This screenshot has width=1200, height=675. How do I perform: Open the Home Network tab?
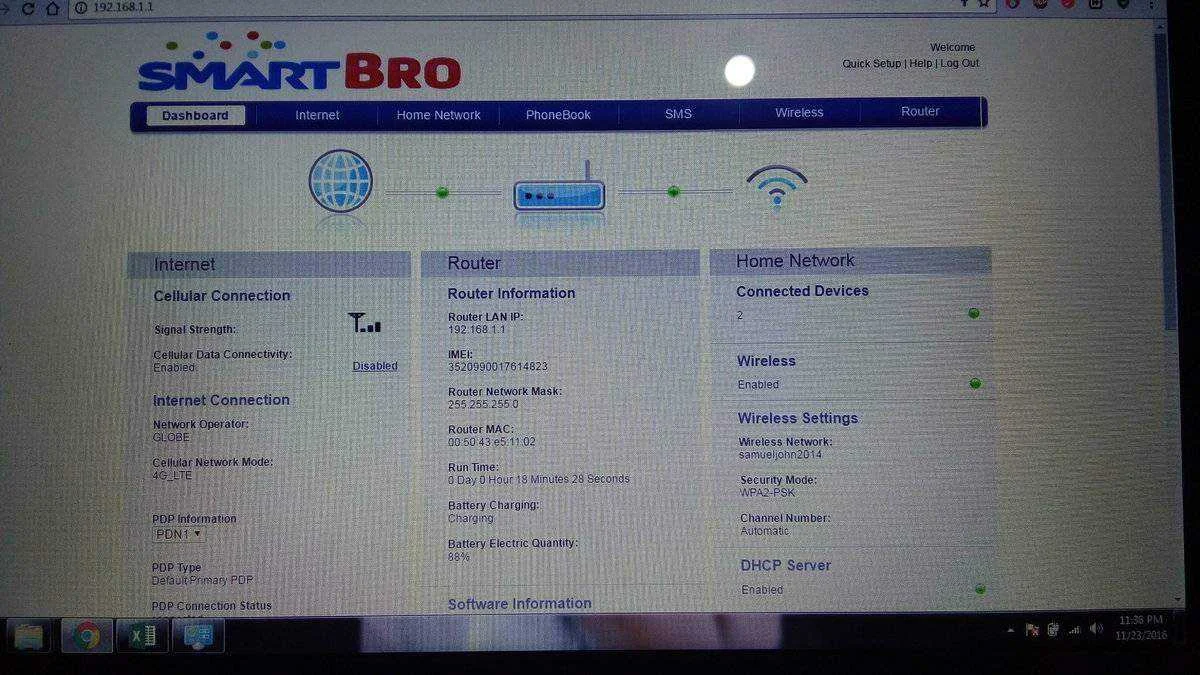(x=438, y=115)
